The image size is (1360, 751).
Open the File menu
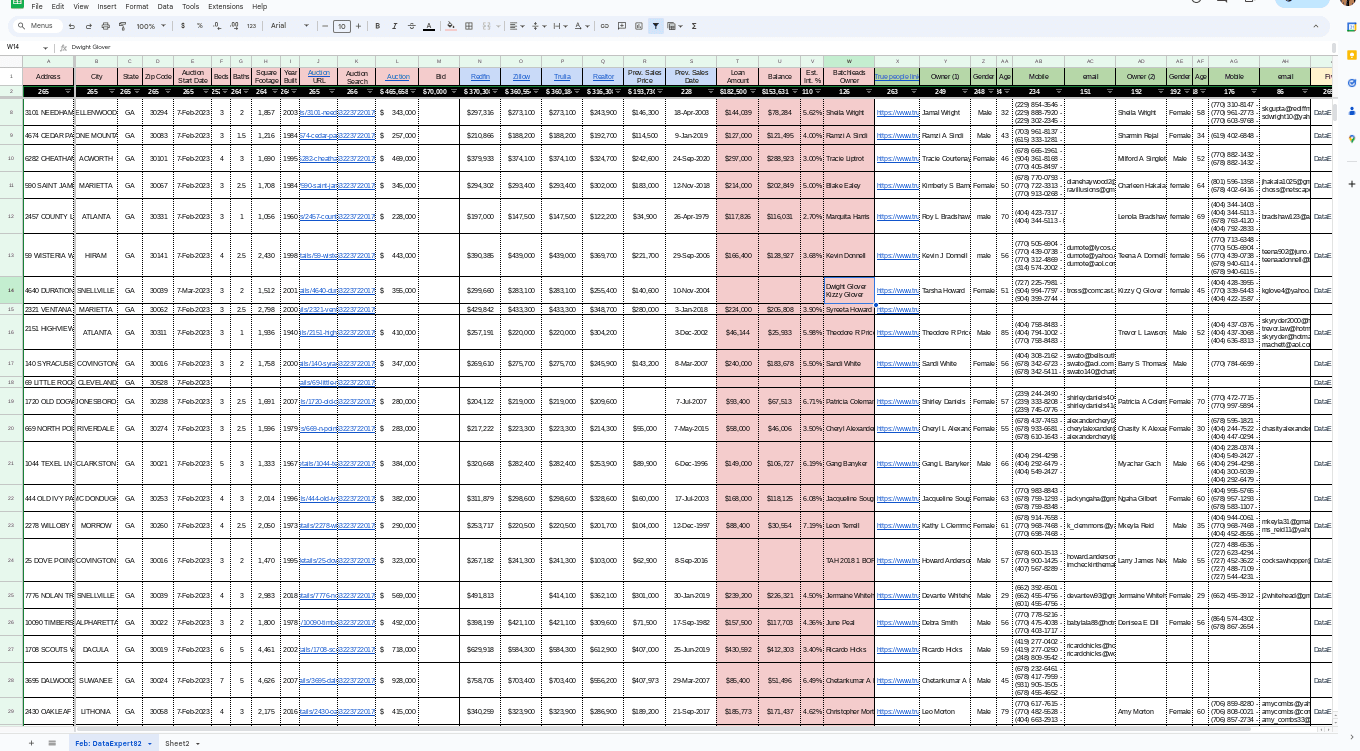(37, 6)
